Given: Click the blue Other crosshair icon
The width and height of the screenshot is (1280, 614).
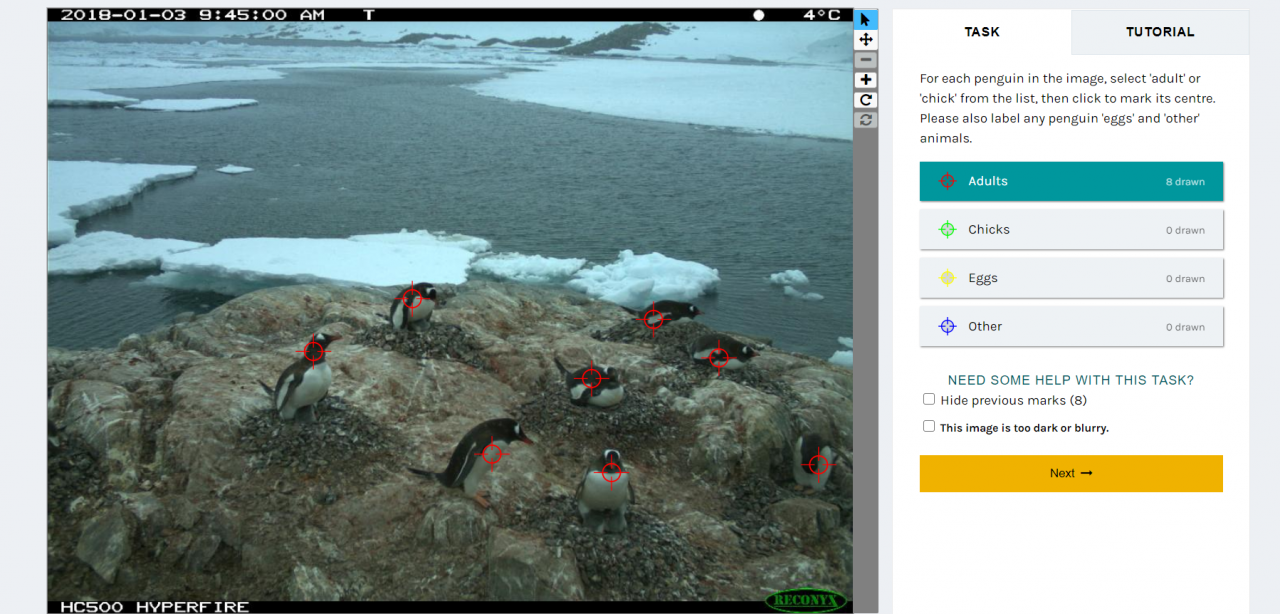Looking at the screenshot, I should tap(947, 326).
